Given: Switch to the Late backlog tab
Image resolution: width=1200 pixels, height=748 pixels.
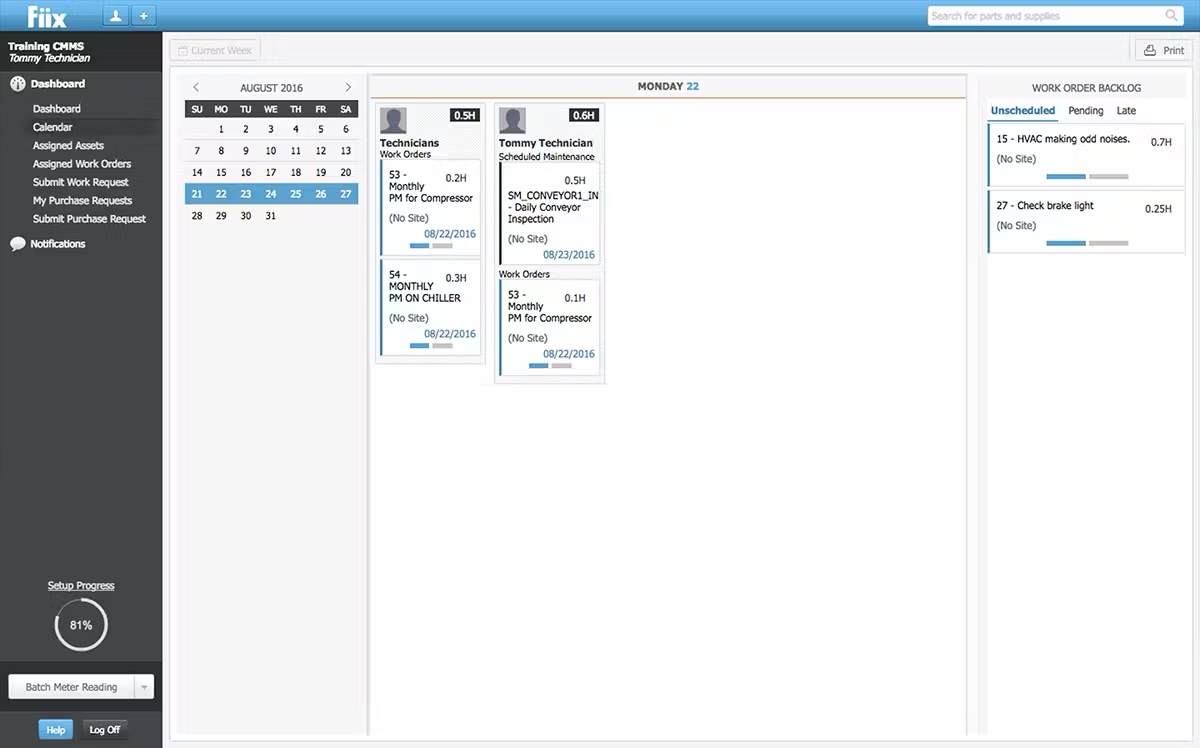Looking at the screenshot, I should pos(1125,110).
